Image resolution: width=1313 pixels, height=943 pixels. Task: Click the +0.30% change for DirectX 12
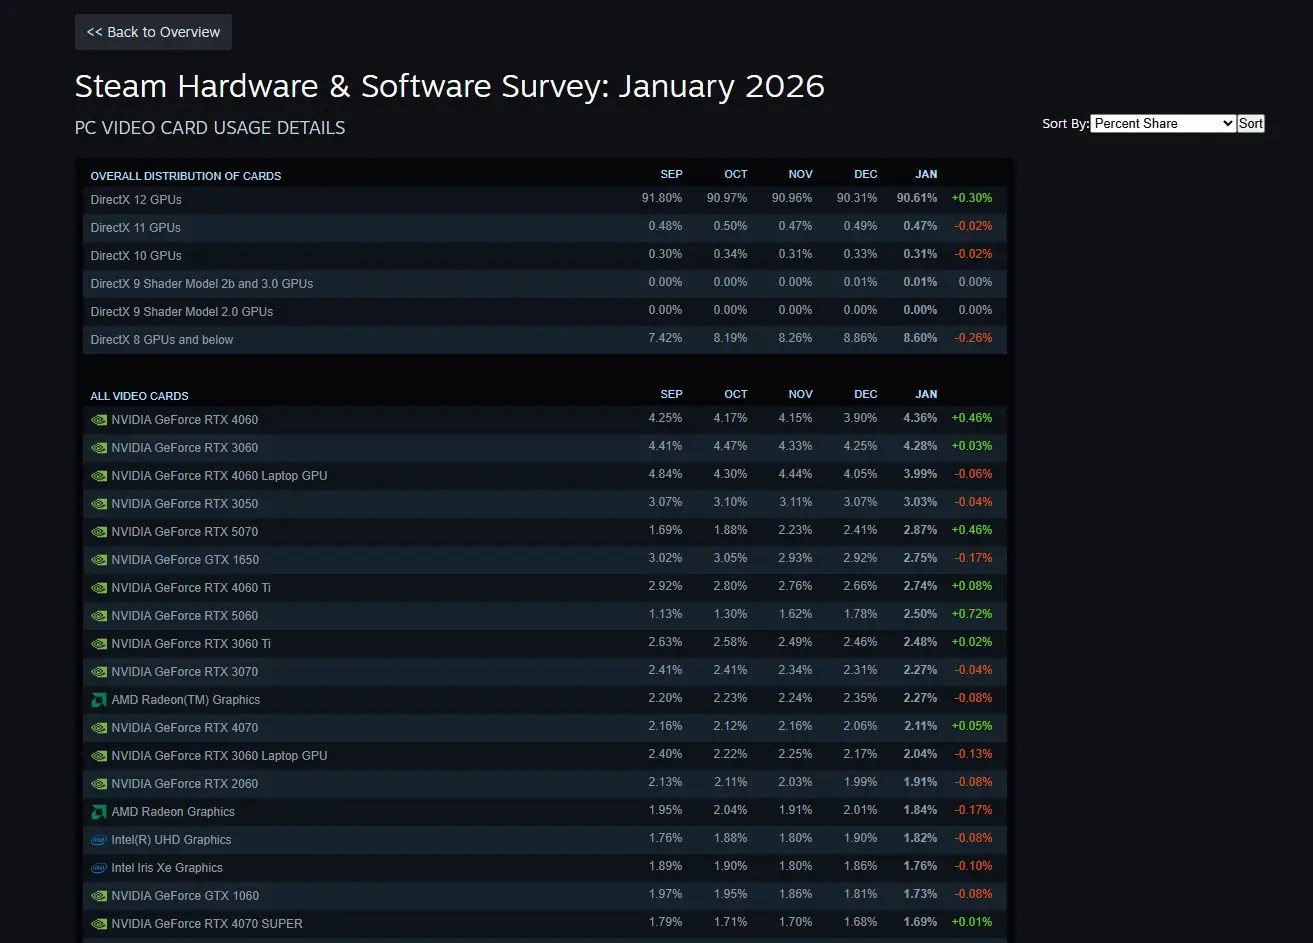pyautogui.click(x=972, y=198)
